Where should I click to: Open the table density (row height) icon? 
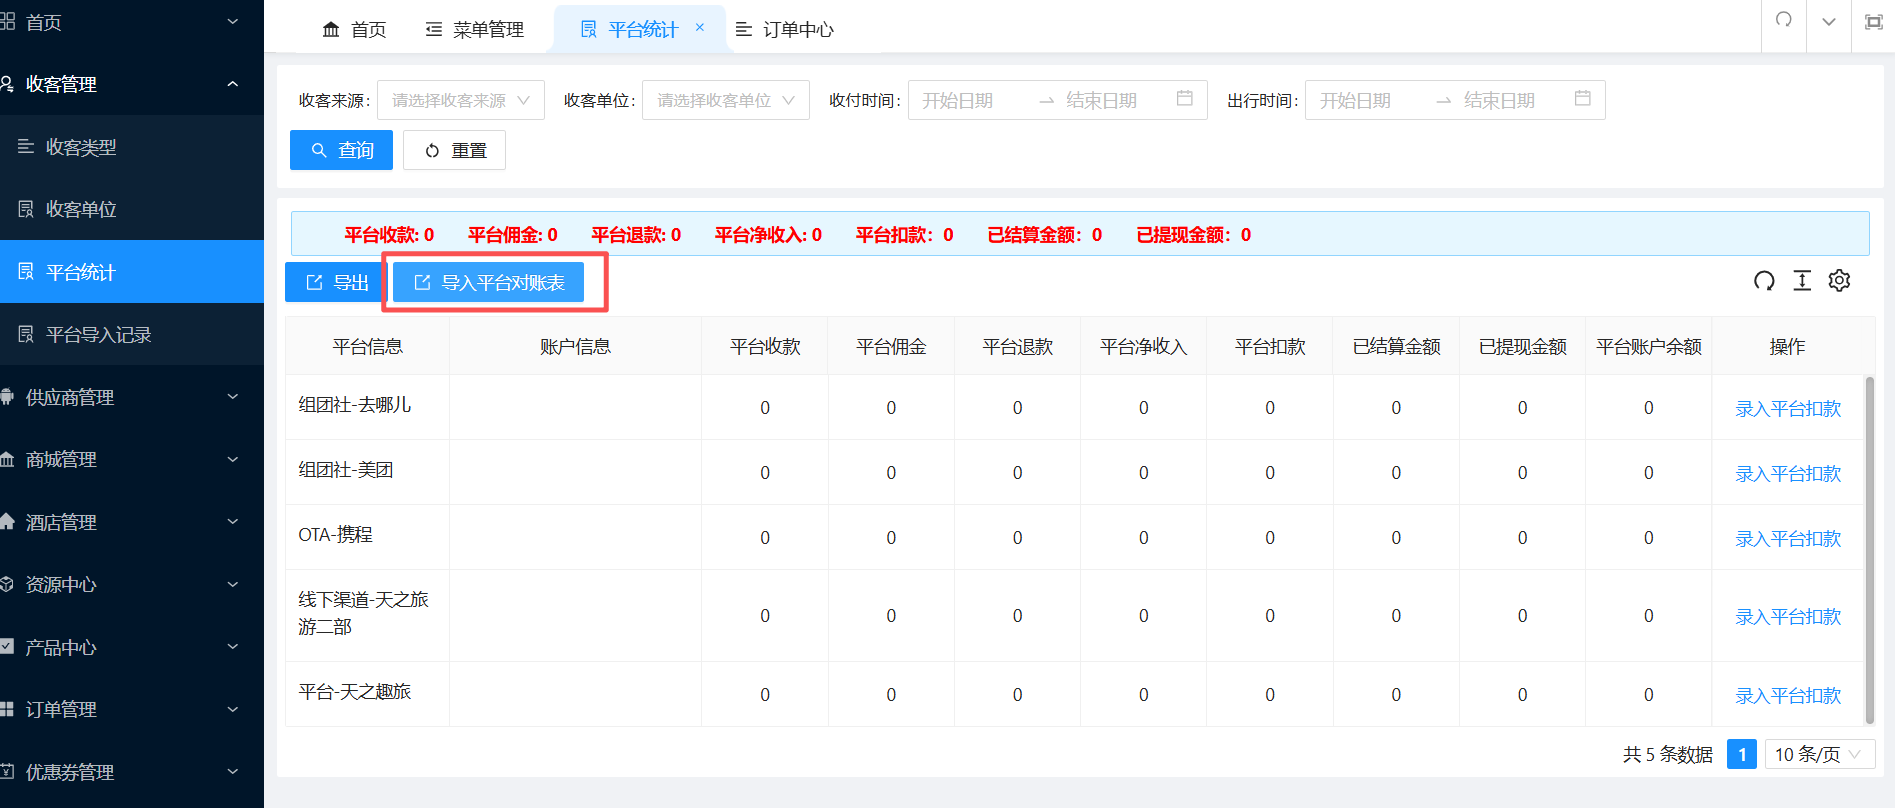pos(1802,281)
